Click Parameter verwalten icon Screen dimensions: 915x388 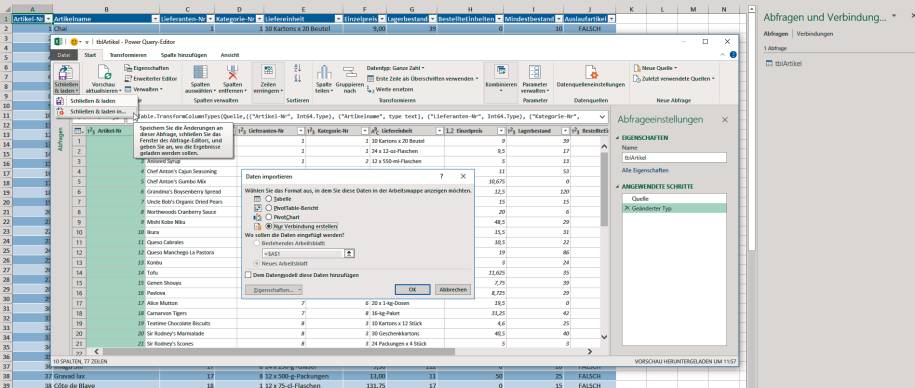click(535, 72)
